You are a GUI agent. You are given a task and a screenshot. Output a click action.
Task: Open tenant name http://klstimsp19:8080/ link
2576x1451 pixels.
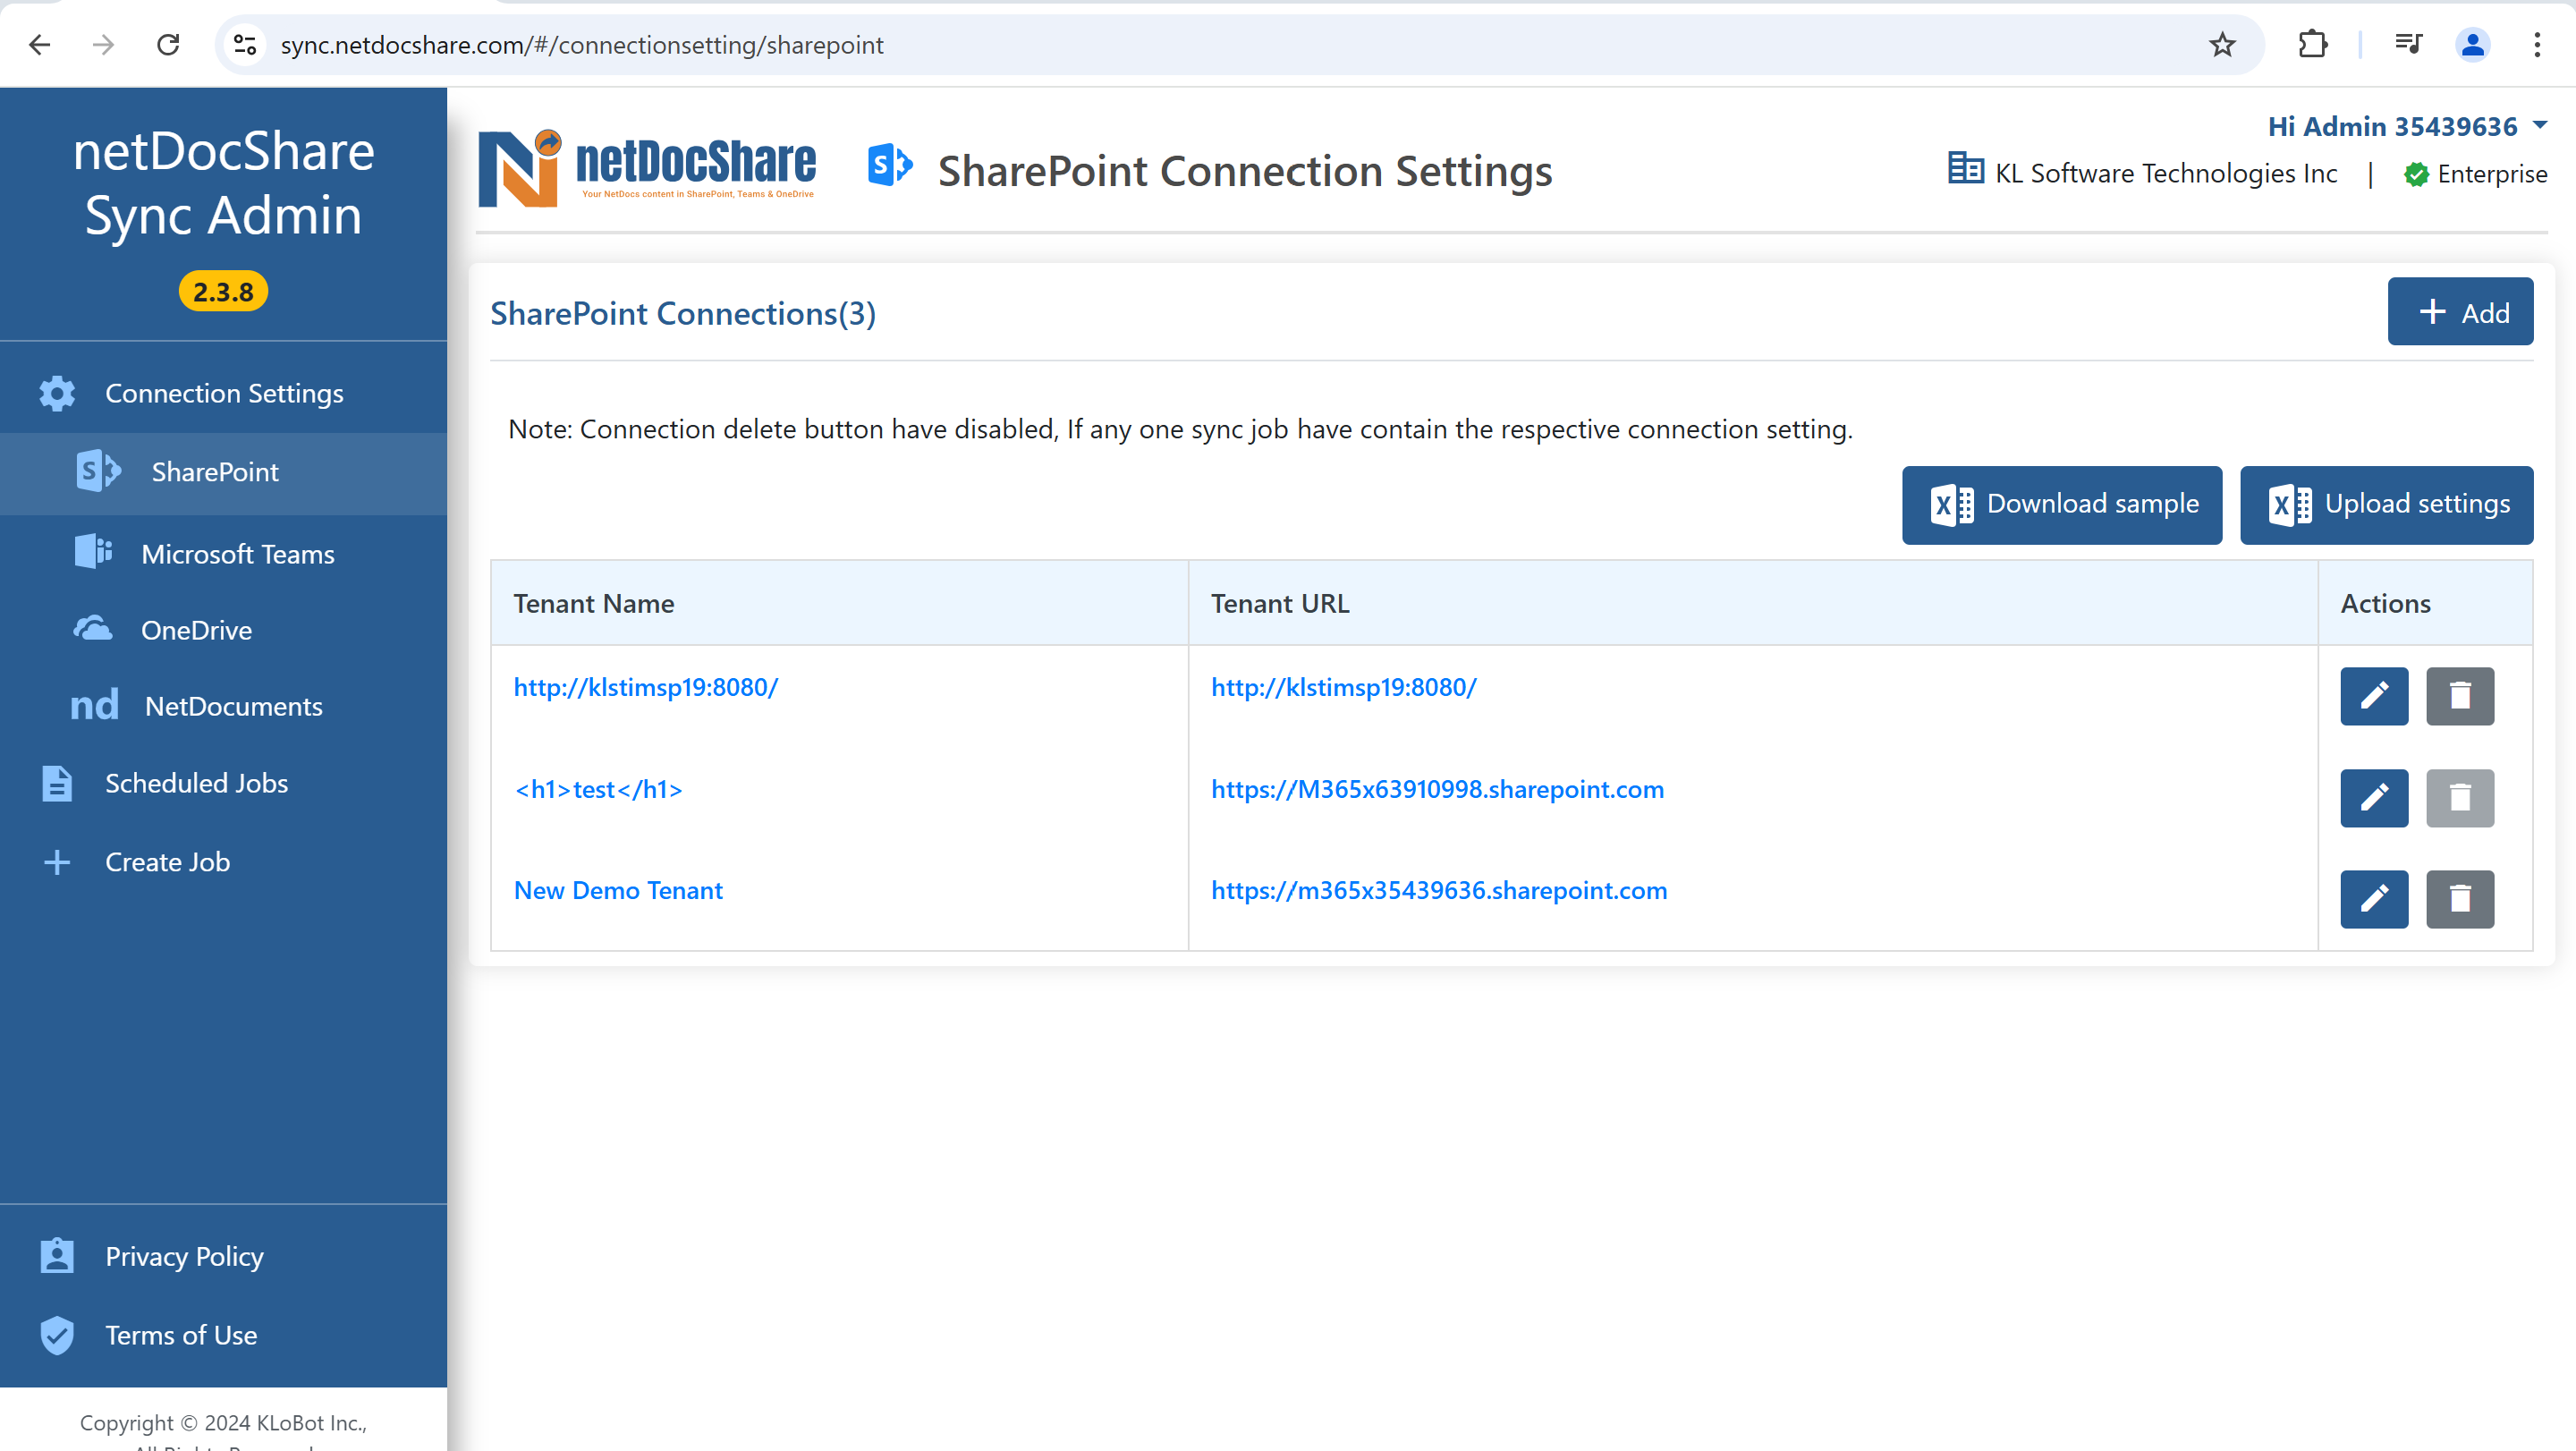point(645,687)
